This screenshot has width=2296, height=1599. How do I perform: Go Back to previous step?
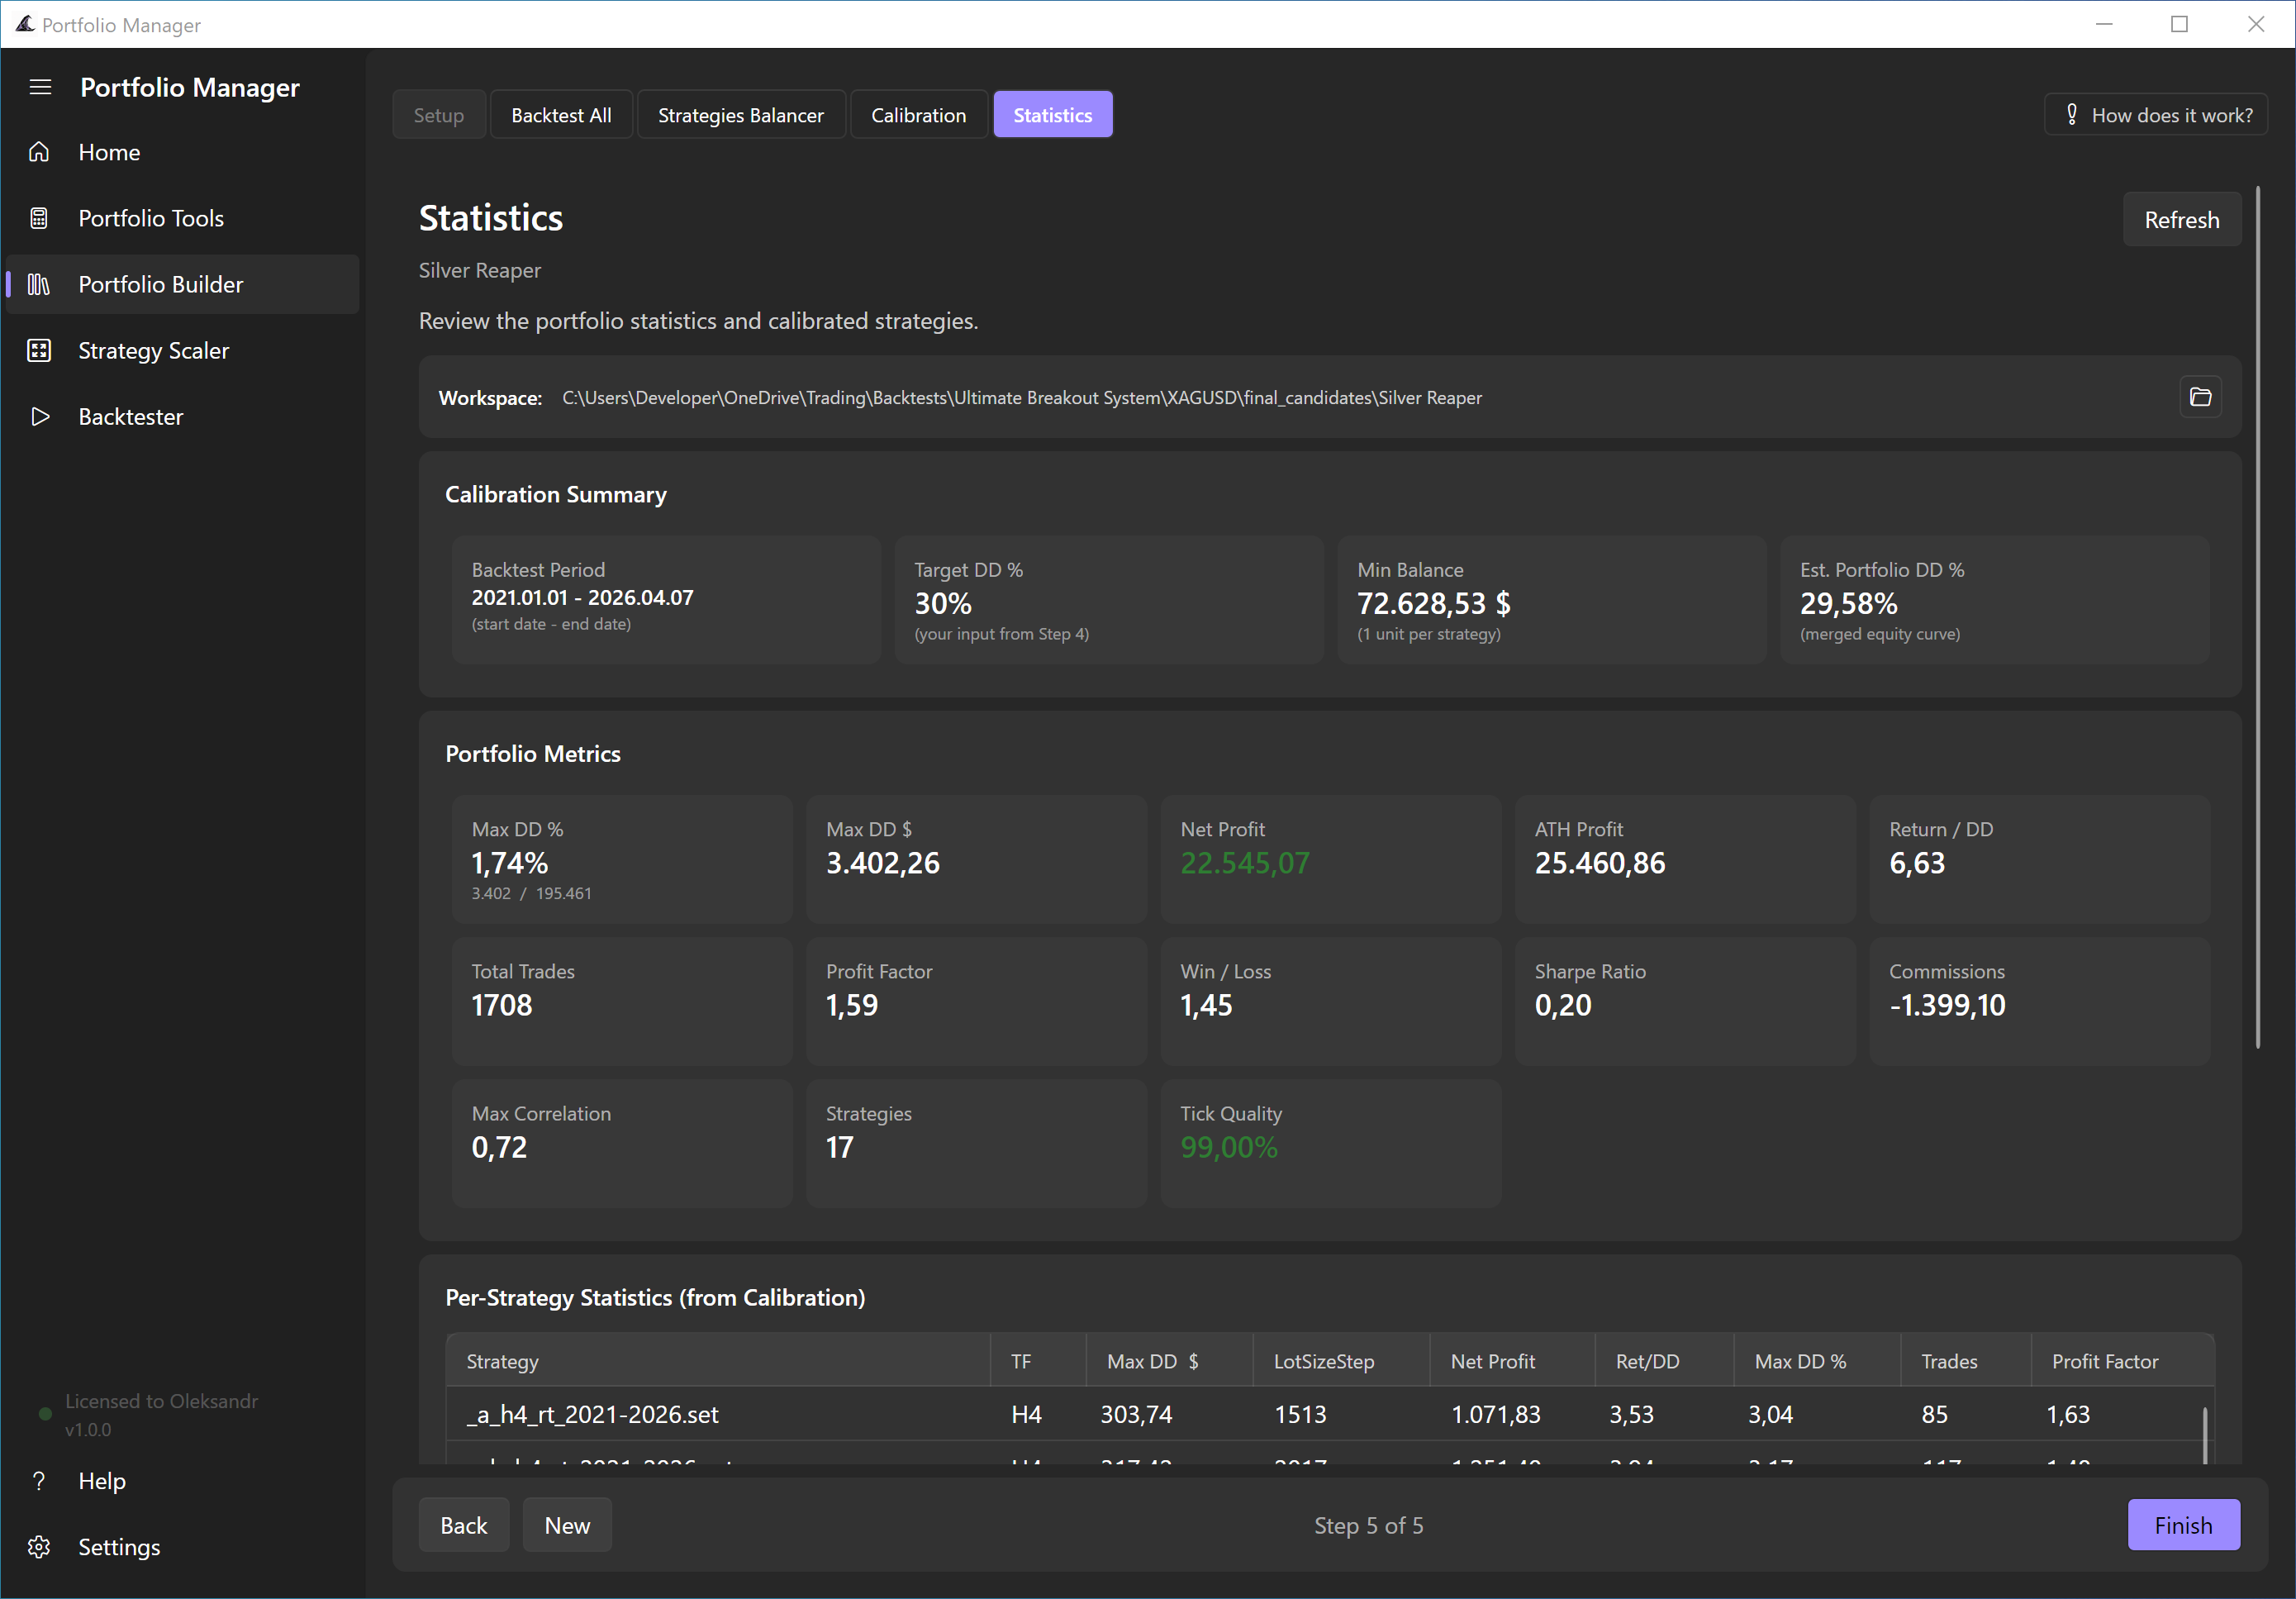[464, 1525]
